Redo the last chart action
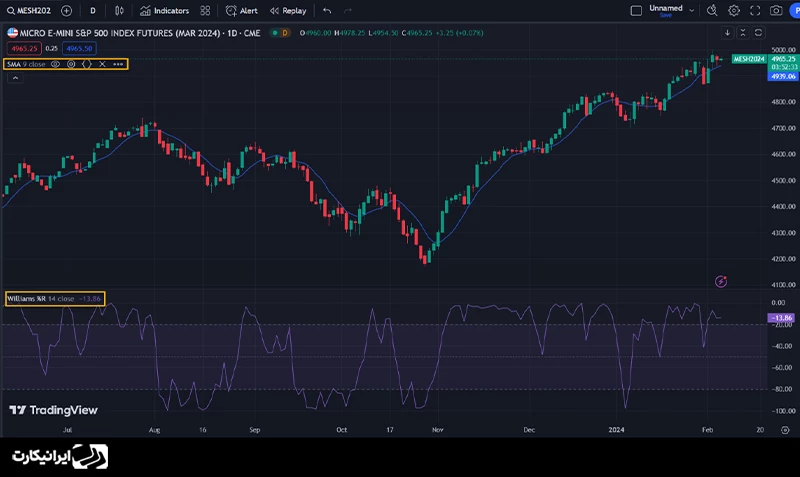Screen dimensions: 800x477 pyautogui.click(x=348, y=10)
